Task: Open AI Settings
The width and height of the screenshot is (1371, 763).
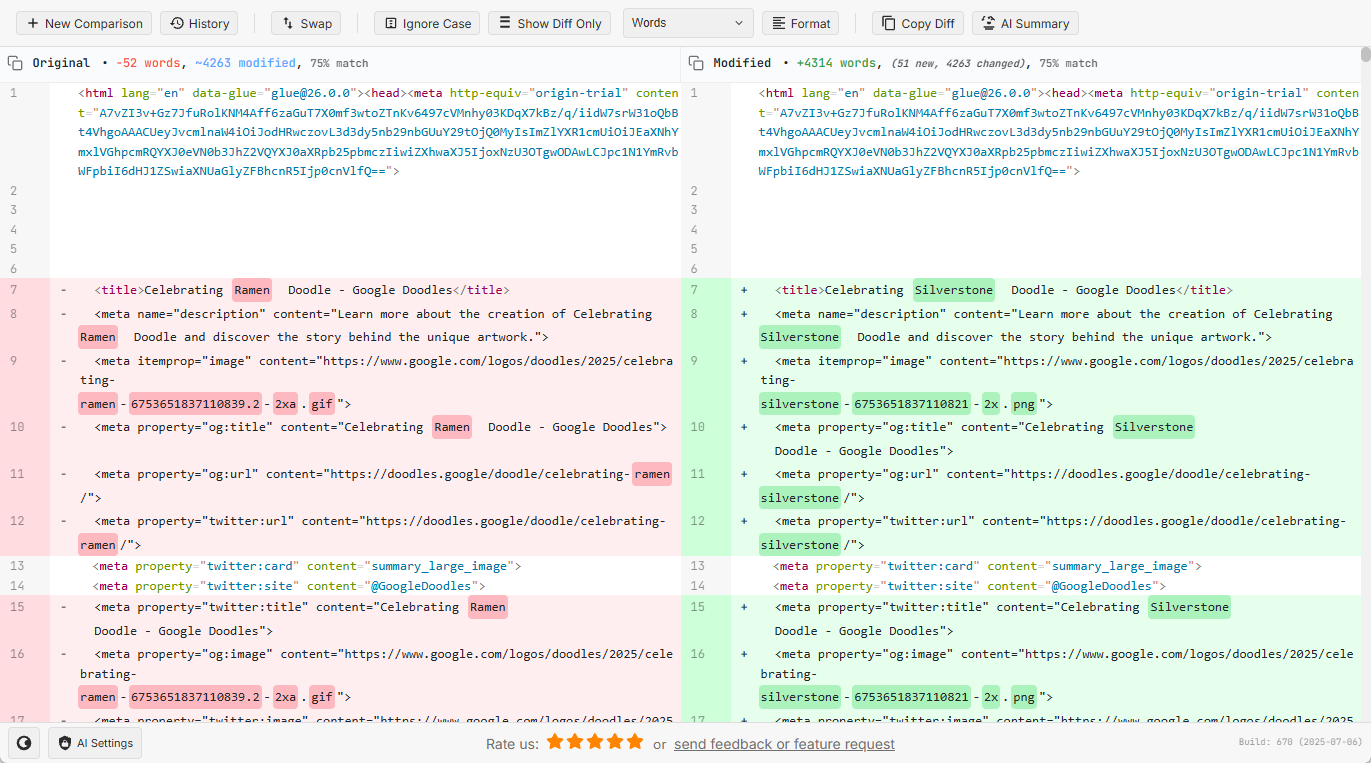Action: pos(95,743)
